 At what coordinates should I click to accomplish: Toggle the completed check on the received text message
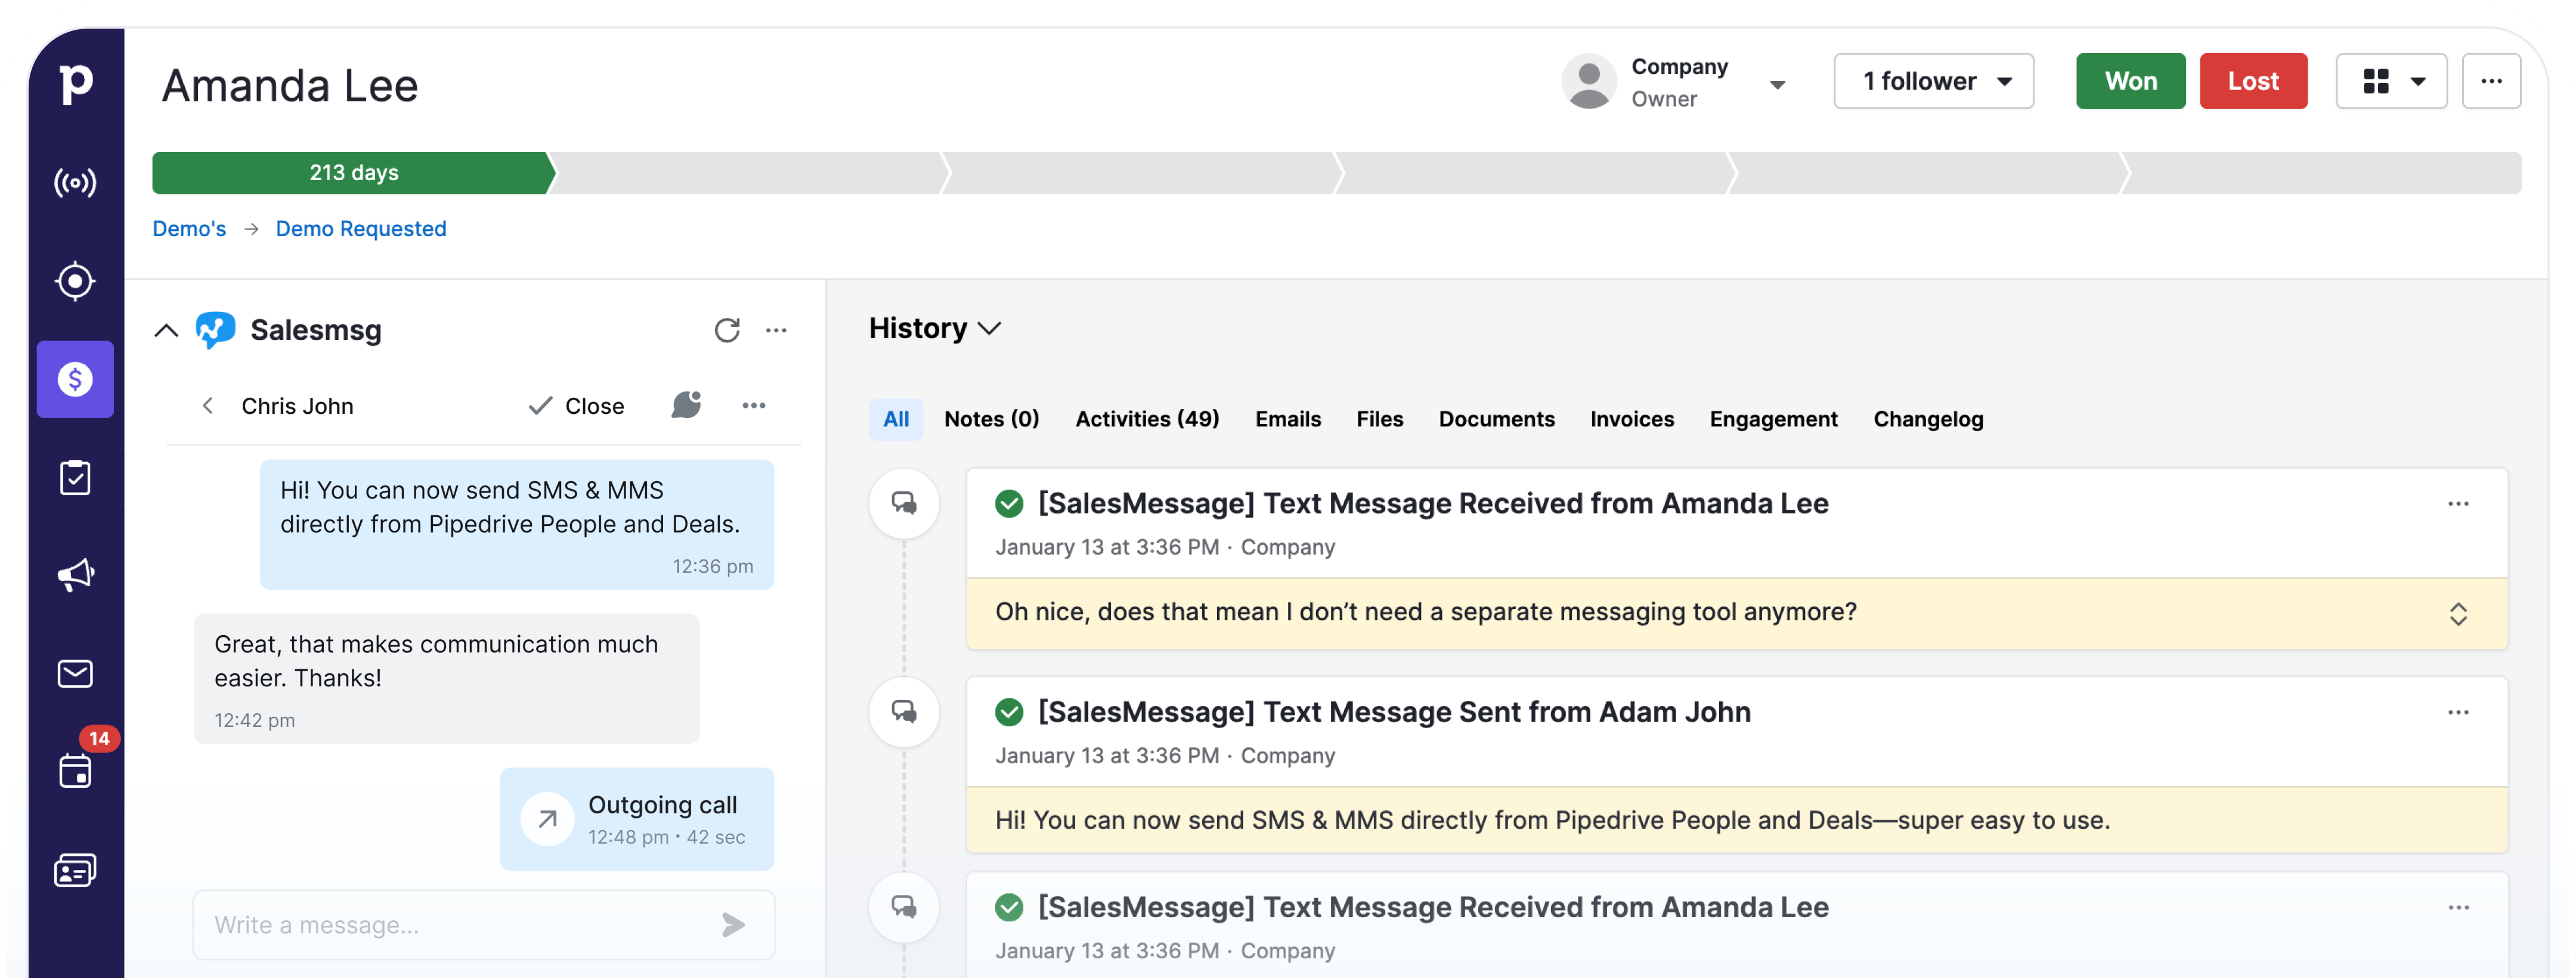coord(1008,503)
